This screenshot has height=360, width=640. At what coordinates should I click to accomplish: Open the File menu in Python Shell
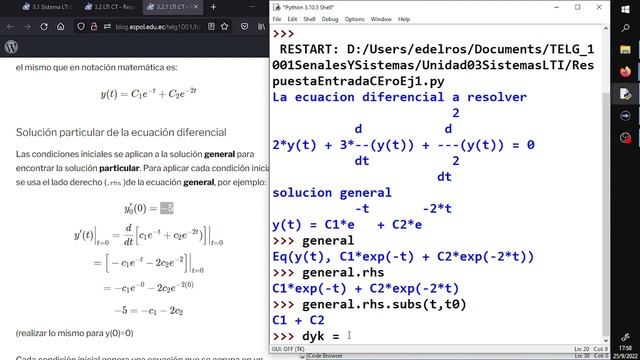tap(277, 19)
